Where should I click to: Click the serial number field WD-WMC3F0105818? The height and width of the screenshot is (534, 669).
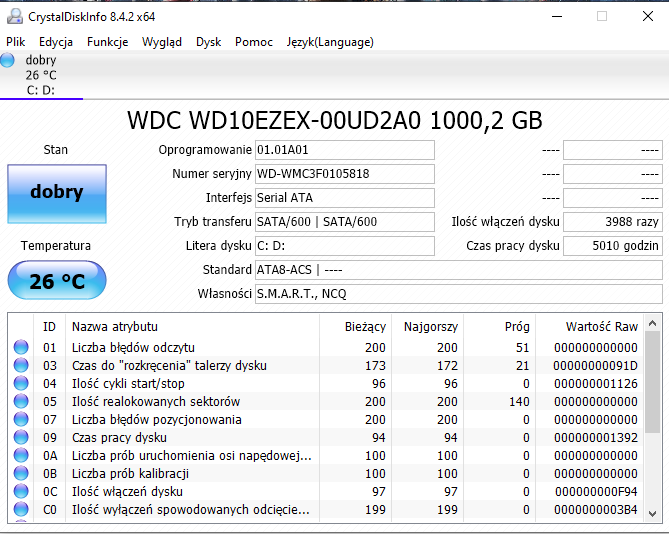point(345,174)
